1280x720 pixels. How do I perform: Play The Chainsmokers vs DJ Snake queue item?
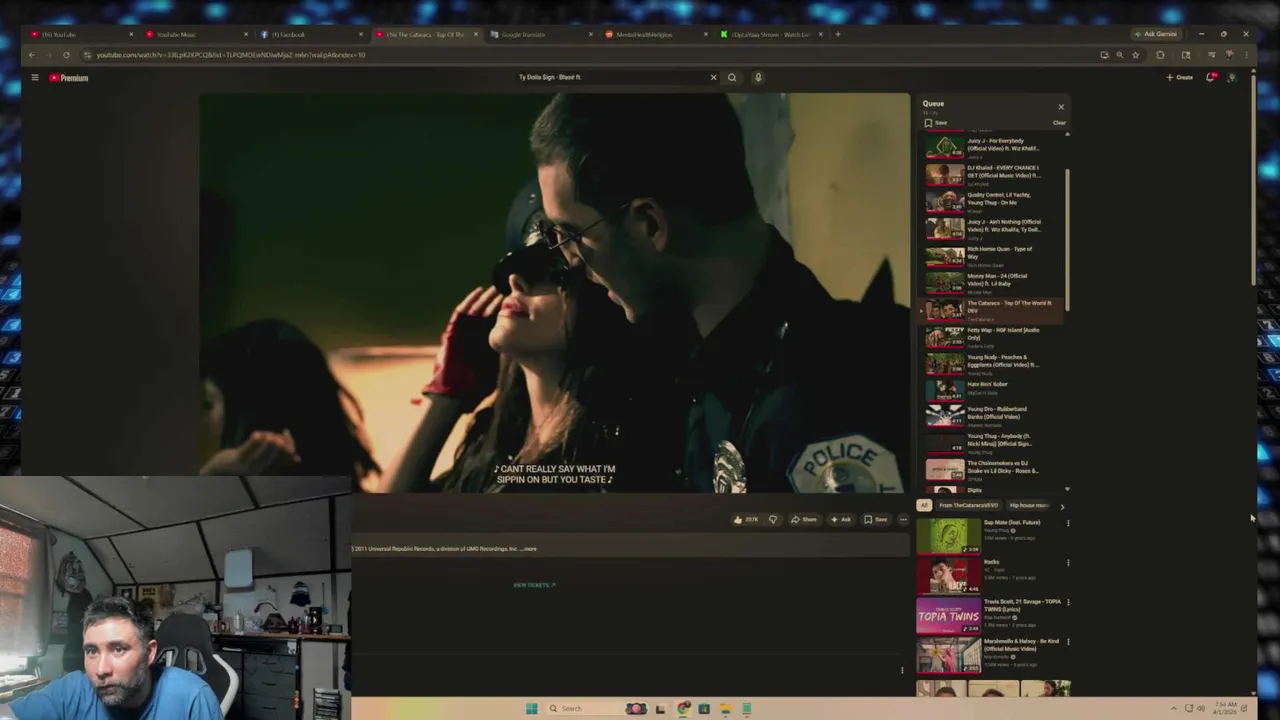click(x=993, y=470)
